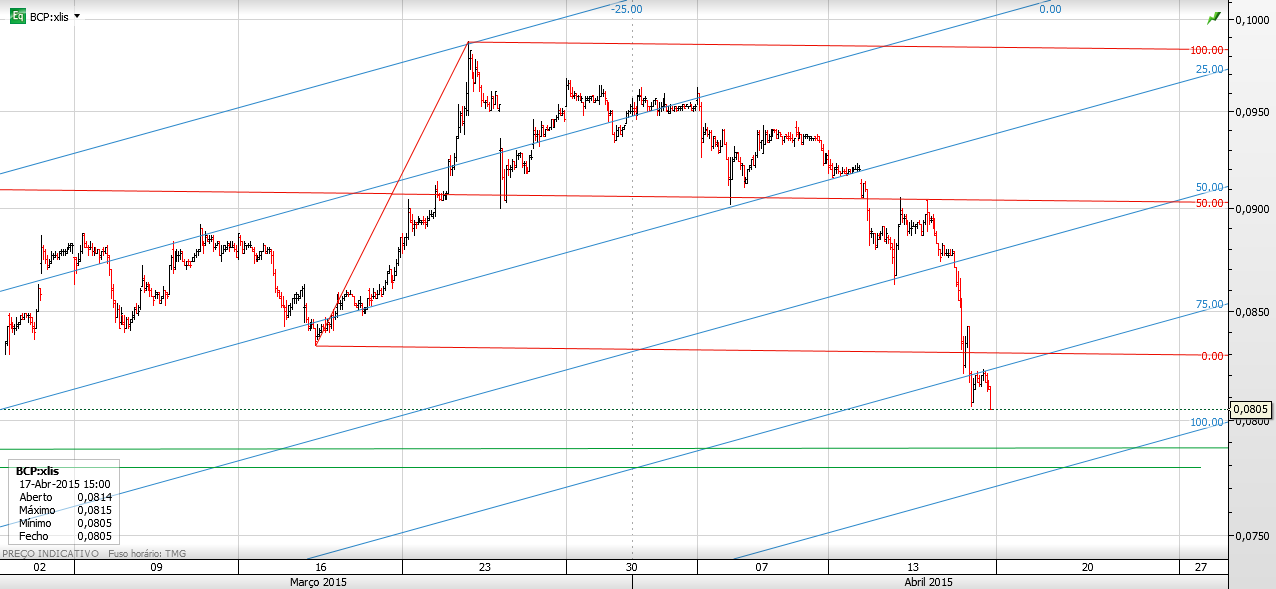This screenshot has width=1276, height=589.
Task: Click the PREÇO INDICATIVO footer text
Action: (x=50, y=553)
